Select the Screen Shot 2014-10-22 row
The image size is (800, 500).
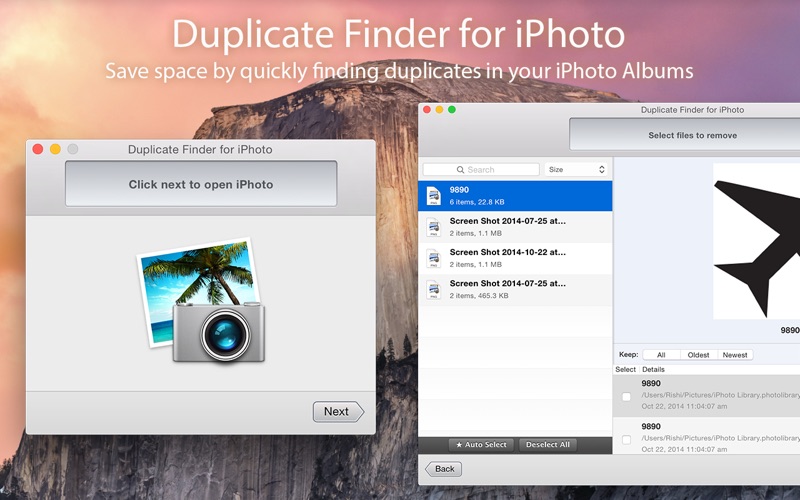[x=515, y=258]
